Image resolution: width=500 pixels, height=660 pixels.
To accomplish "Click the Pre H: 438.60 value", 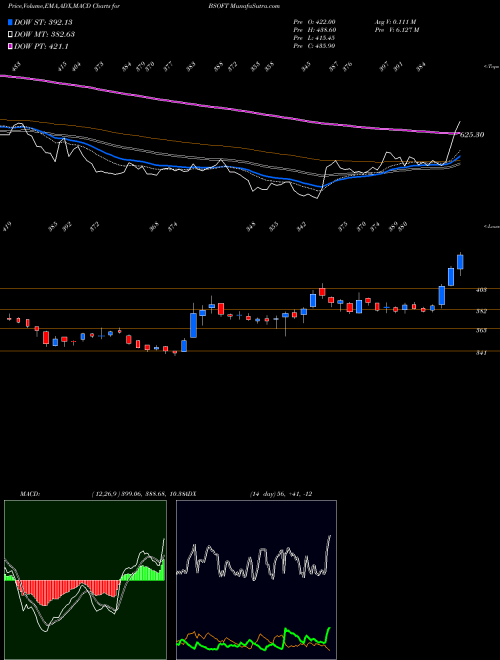I will tap(314, 30).
